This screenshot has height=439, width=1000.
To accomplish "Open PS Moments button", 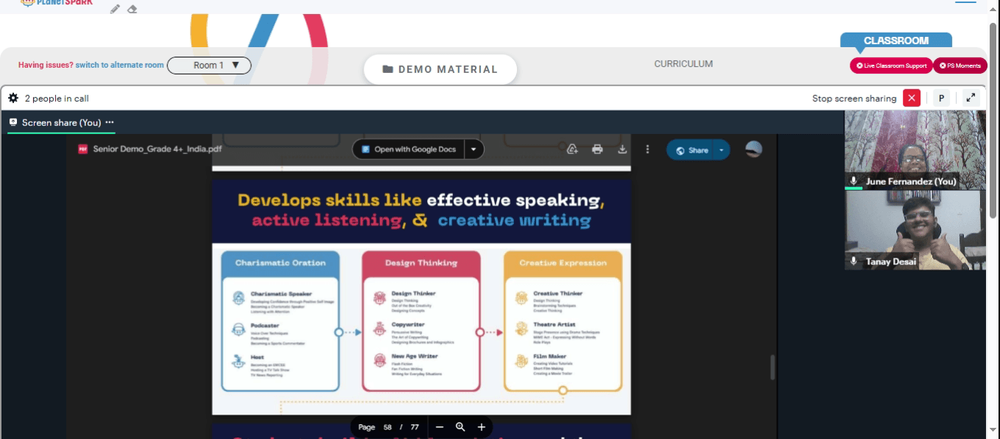I will 960,66.
